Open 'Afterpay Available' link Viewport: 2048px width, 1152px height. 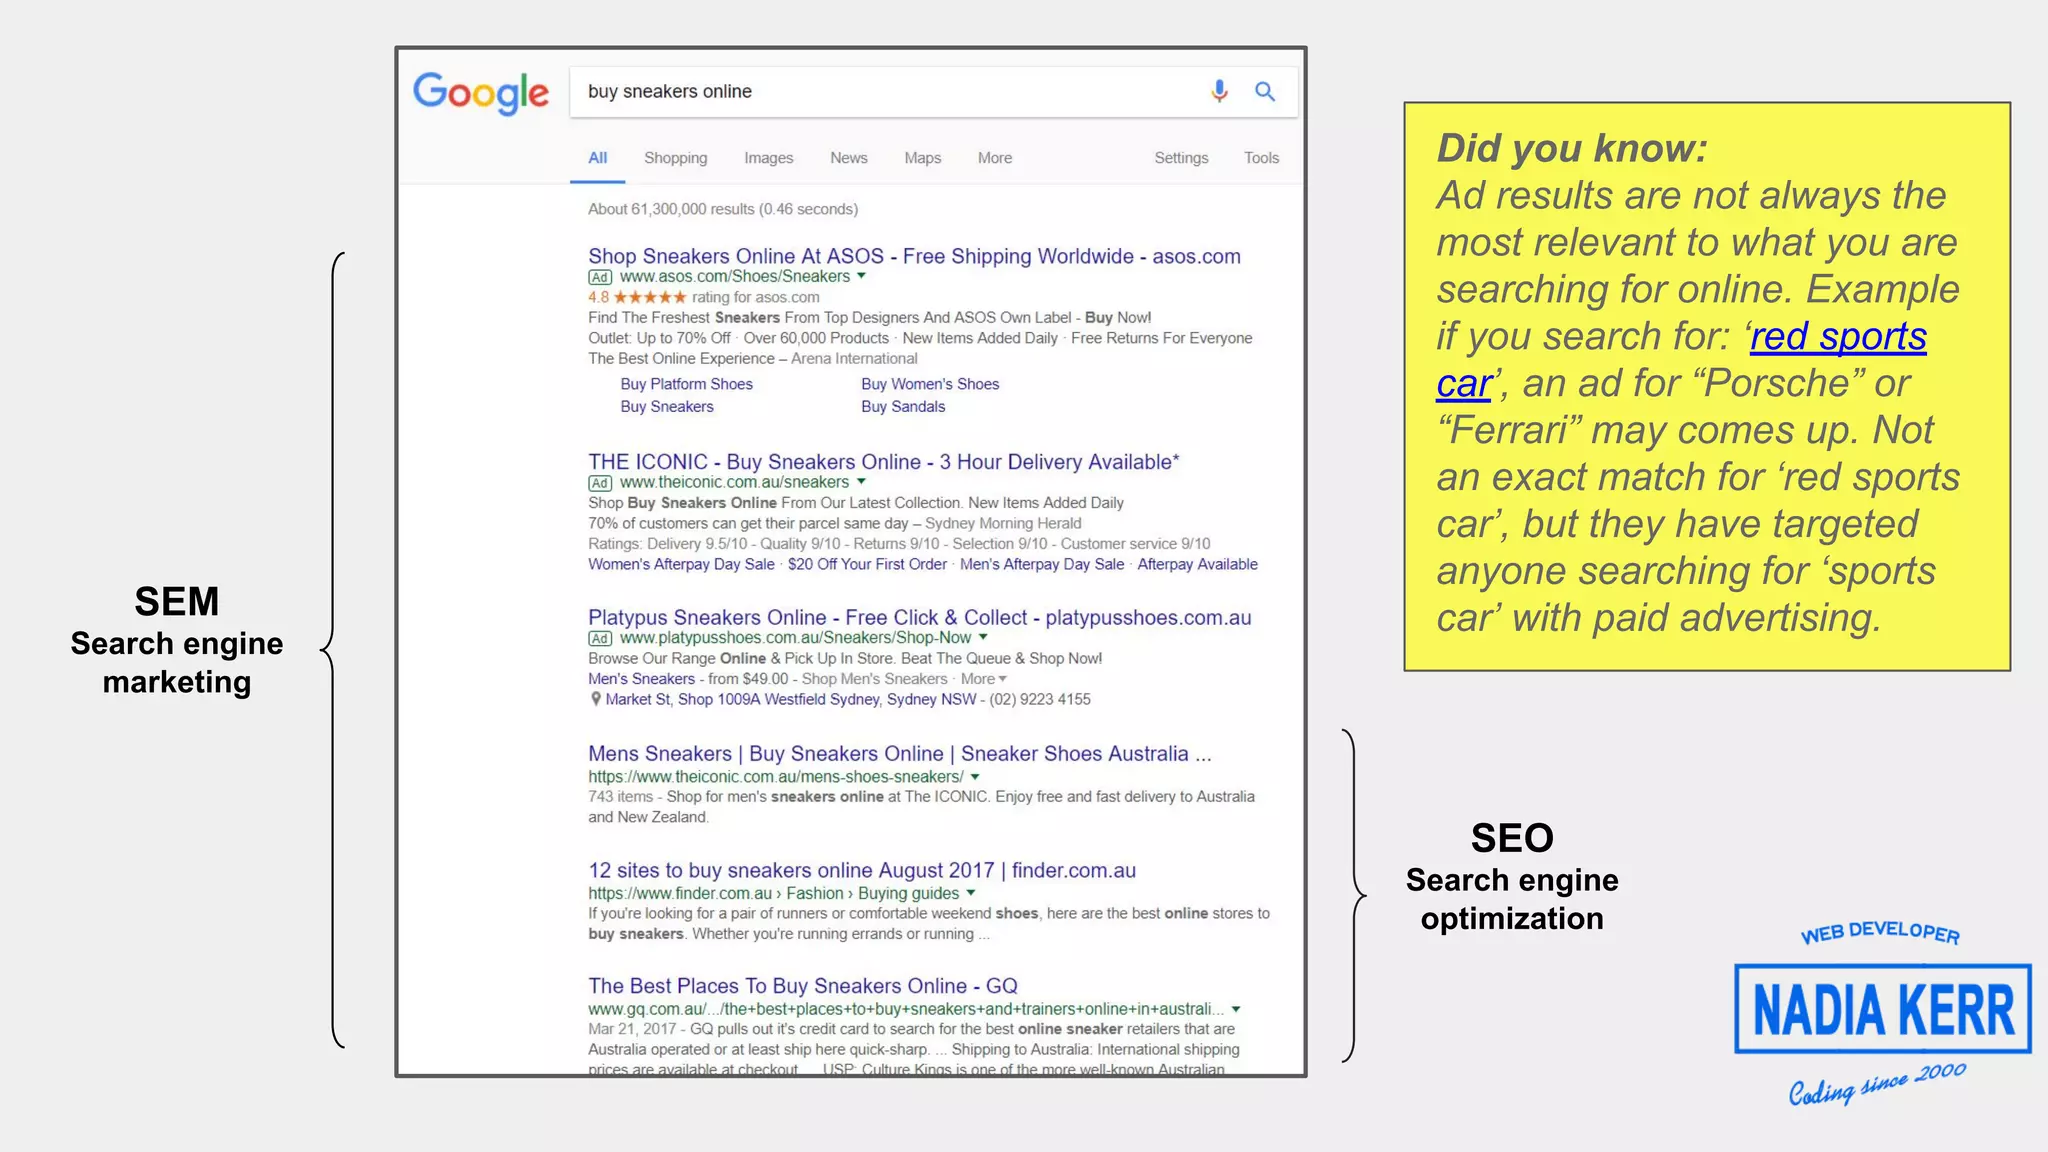tap(1197, 565)
